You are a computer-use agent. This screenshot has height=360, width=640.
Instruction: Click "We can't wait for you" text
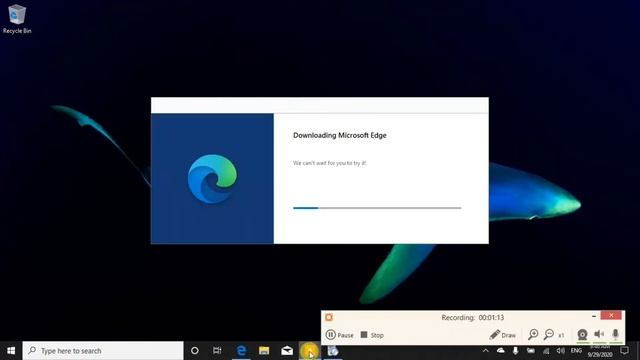pyautogui.click(x=330, y=163)
